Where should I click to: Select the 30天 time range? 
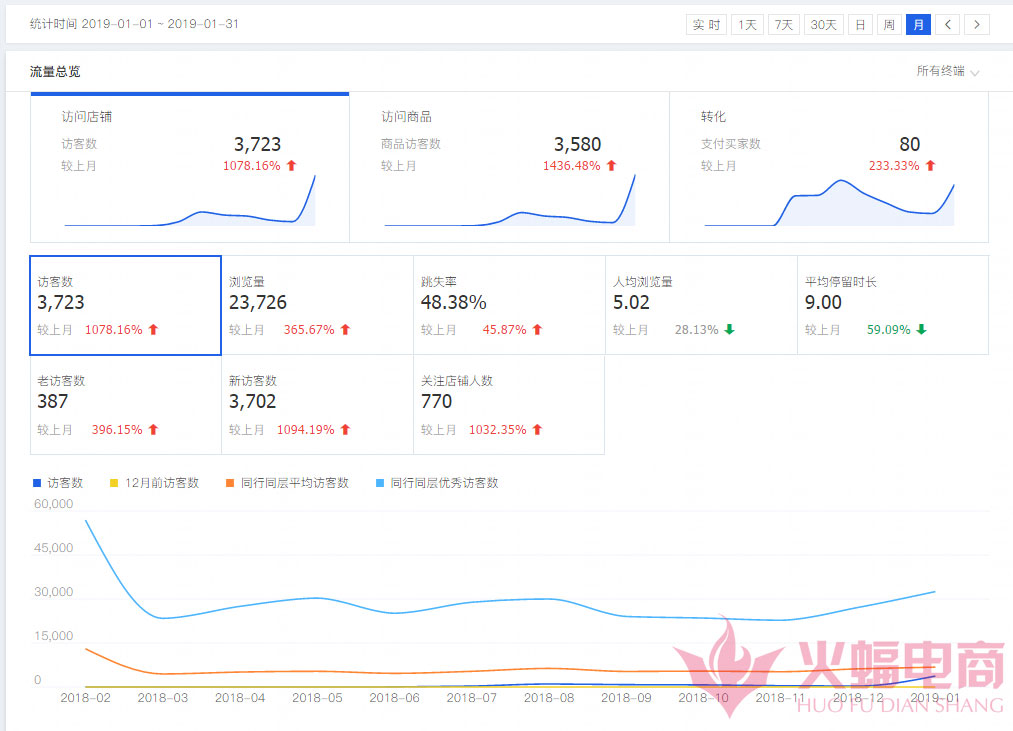click(824, 25)
